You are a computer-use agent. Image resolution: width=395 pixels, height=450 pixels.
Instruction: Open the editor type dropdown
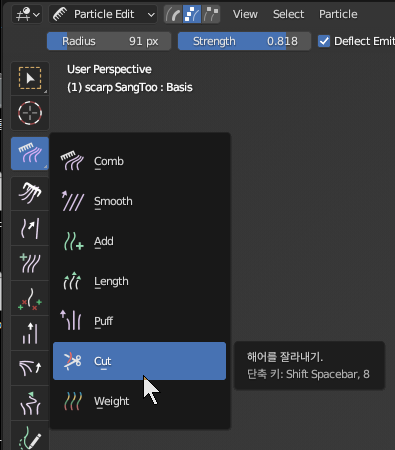pos(27,14)
